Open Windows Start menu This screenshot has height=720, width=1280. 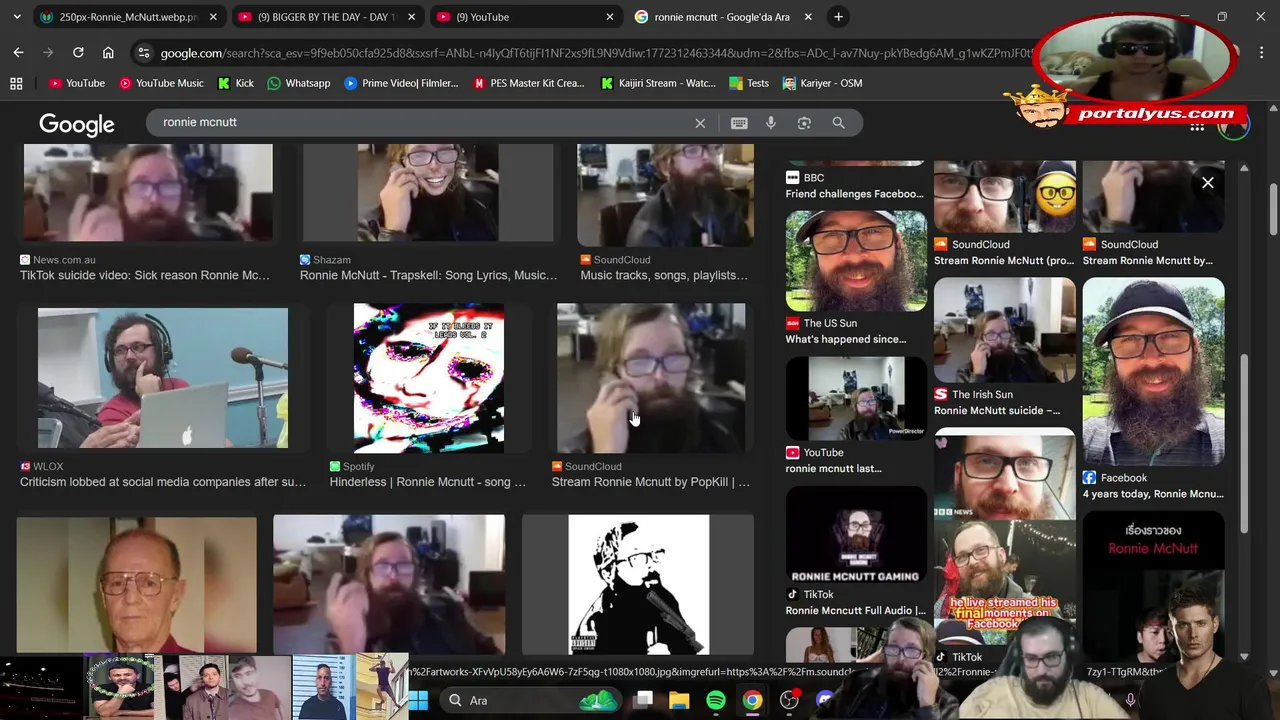(x=418, y=700)
